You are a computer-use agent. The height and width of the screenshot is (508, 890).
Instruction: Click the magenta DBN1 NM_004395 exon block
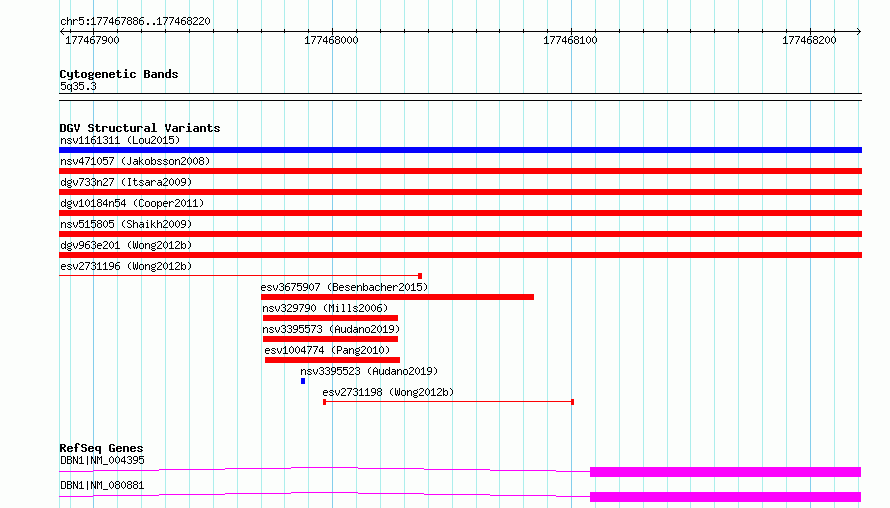click(x=725, y=472)
